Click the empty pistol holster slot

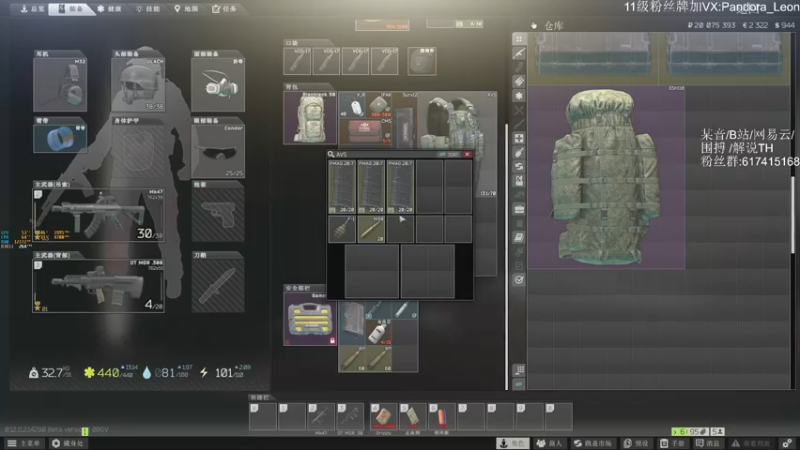218,214
